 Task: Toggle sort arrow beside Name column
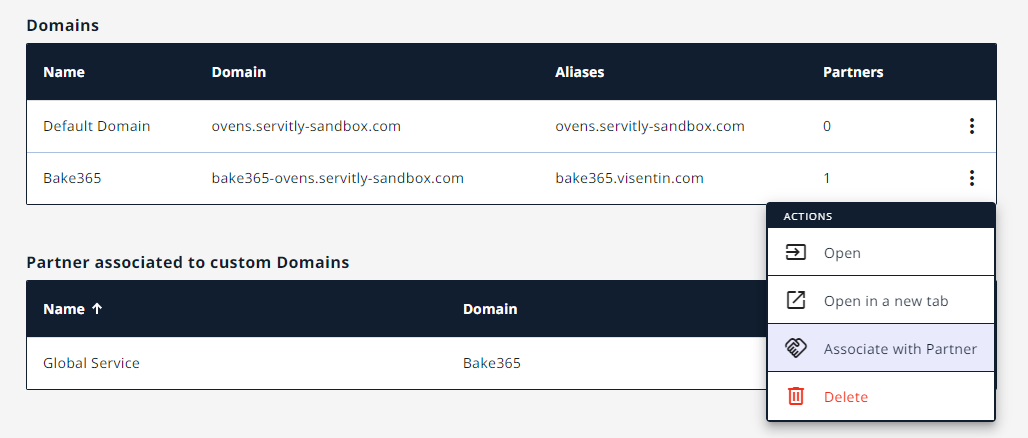point(97,309)
